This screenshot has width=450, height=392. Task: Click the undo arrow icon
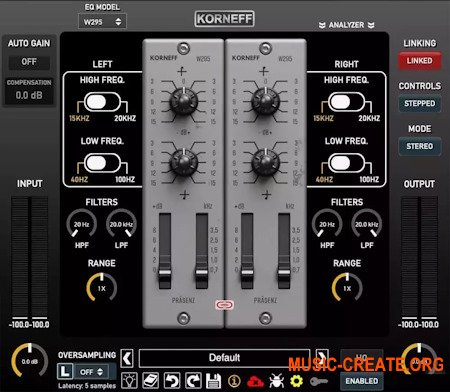(x=172, y=380)
